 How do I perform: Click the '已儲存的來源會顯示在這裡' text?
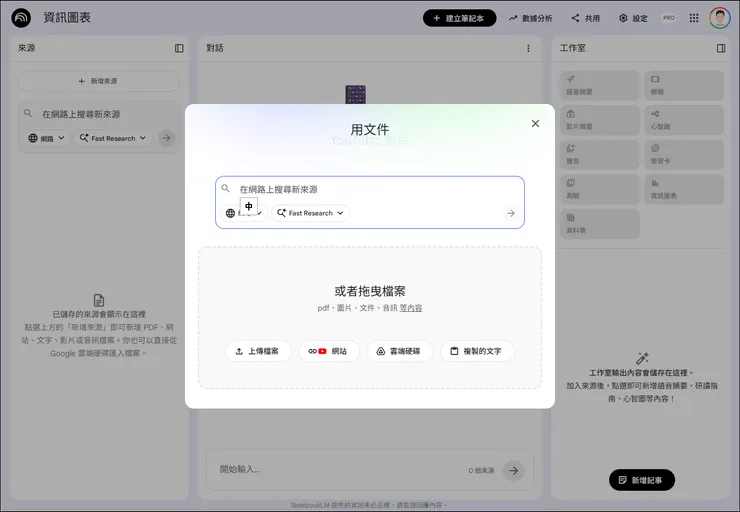click(x=99, y=314)
